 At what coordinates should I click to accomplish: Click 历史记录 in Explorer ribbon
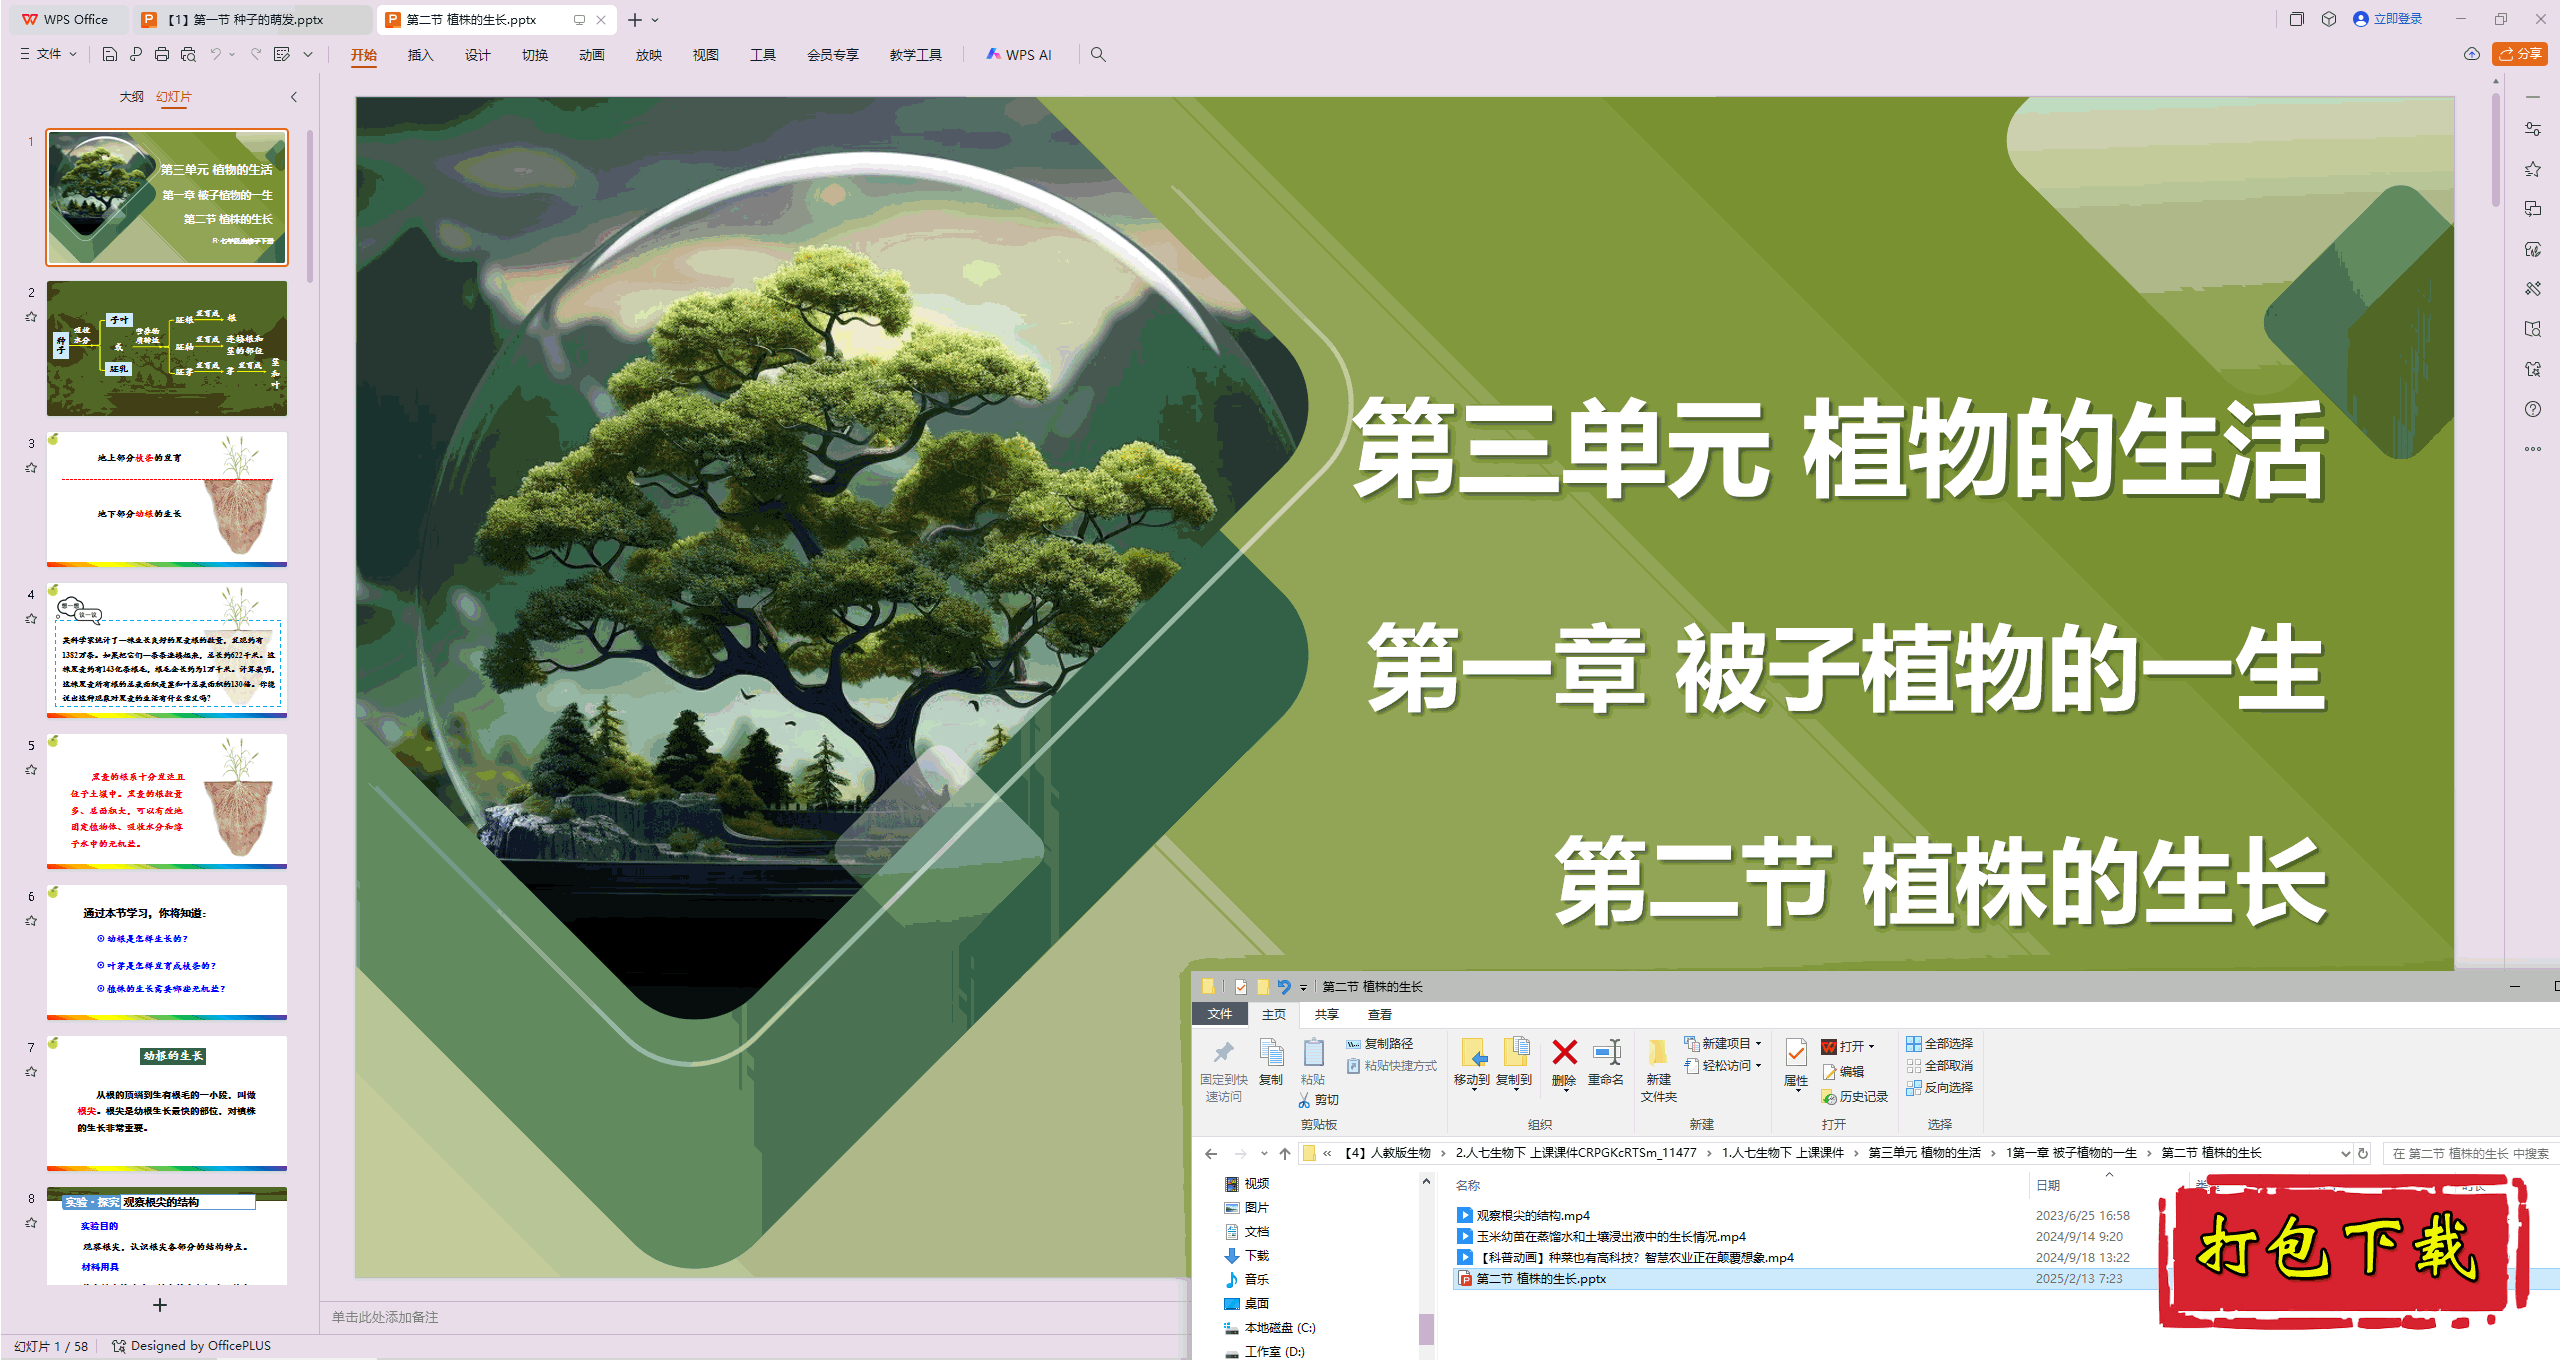1855,1097
